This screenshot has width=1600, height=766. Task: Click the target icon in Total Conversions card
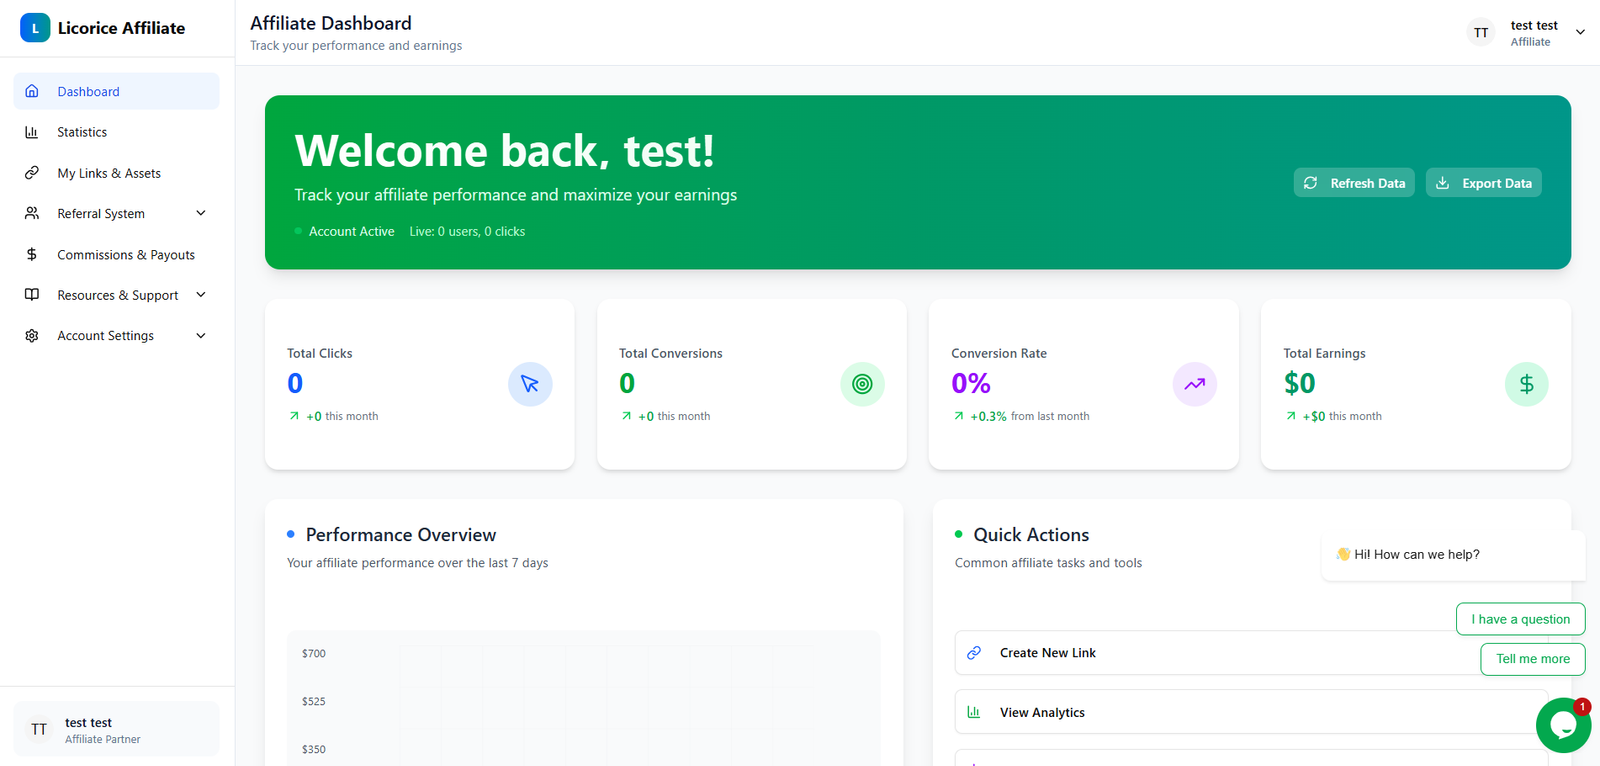(862, 384)
